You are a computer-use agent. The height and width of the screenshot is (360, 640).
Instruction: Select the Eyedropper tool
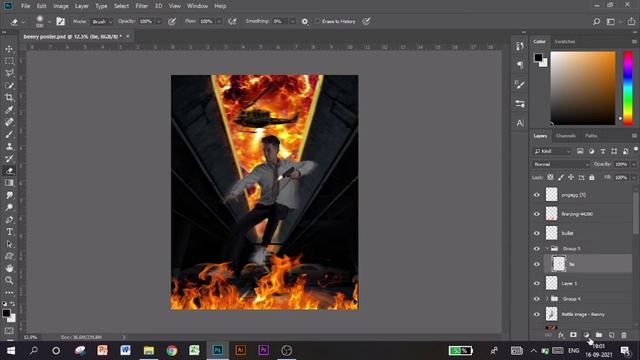click(9, 110)
